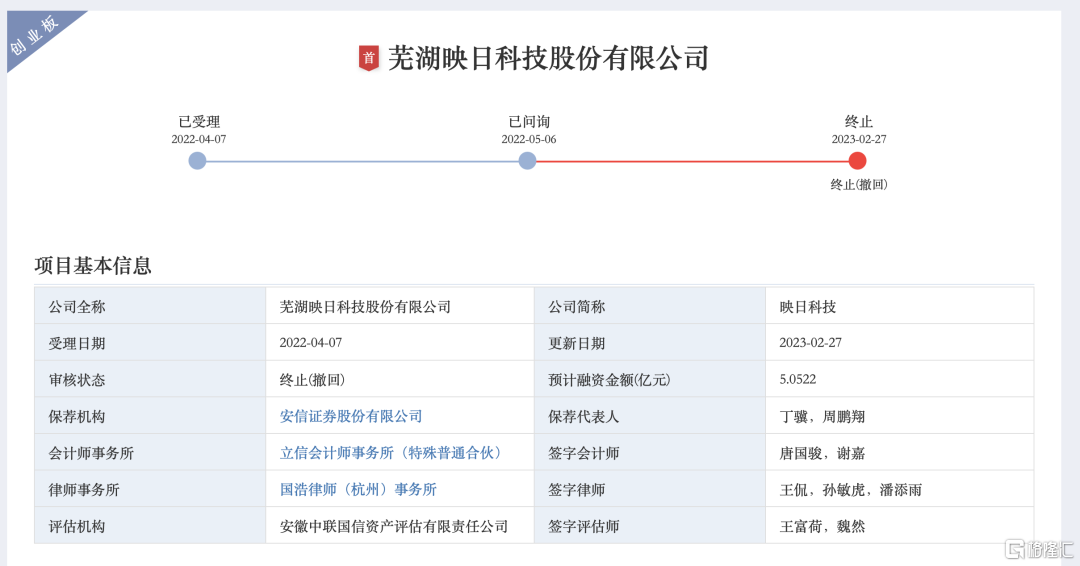Image resolution: width=1080 pixels, height=566 pixels.
Task: Click the 签字律师 label cell
Action: (x=650, y=489)
